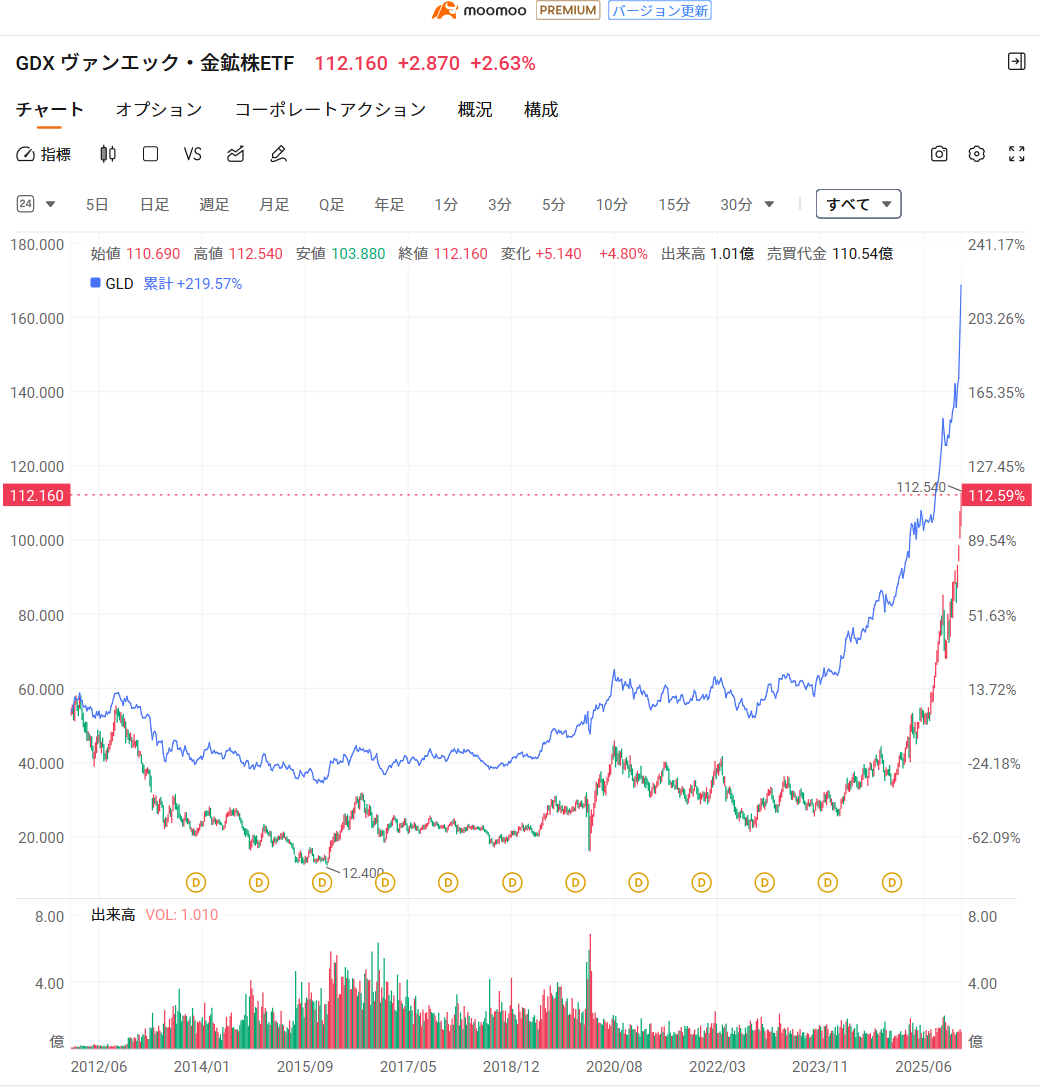Click the バージョン更新 button
This screenshot has height=1089, width=1040.
660,11
